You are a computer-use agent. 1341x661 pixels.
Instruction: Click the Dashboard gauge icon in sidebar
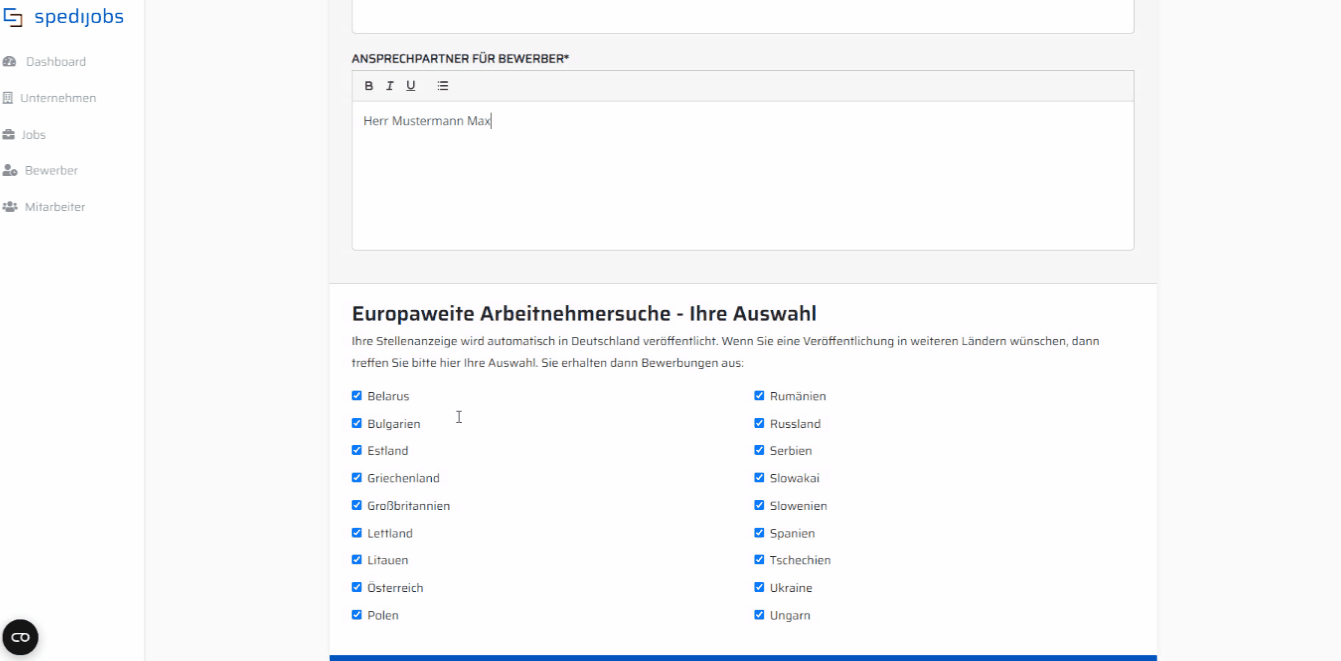[x=10, y=62]
